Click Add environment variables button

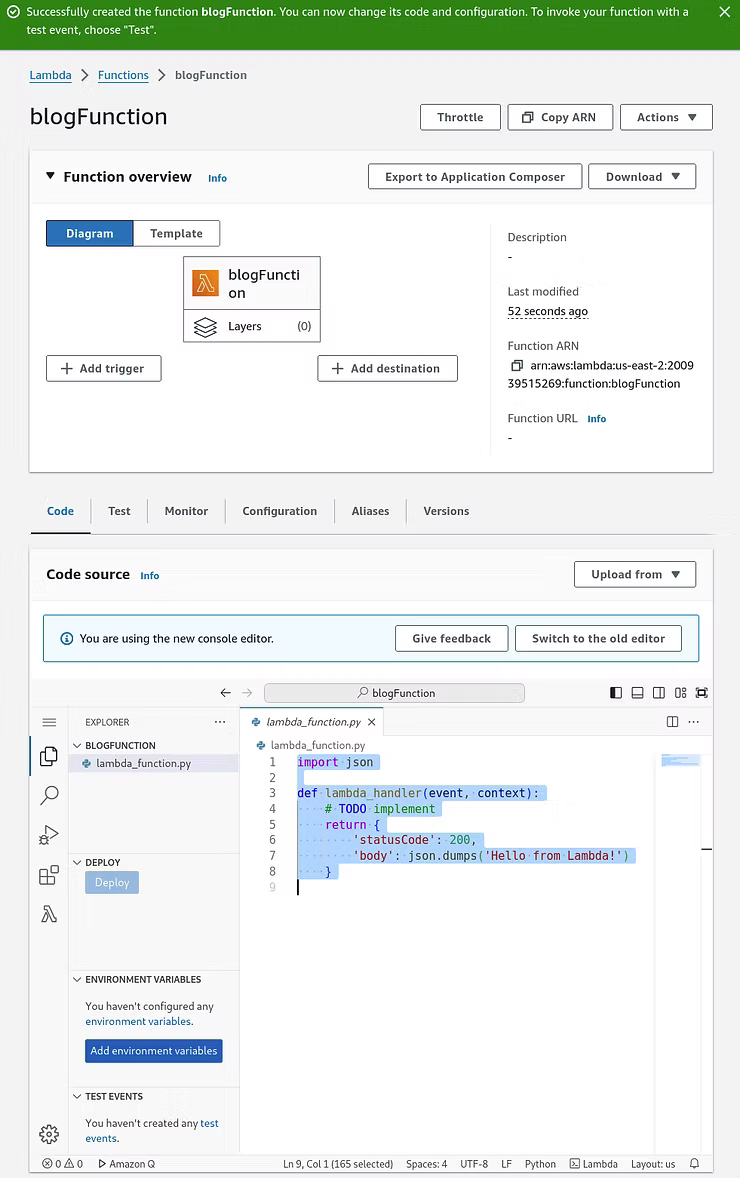(x=154, y=1051)
